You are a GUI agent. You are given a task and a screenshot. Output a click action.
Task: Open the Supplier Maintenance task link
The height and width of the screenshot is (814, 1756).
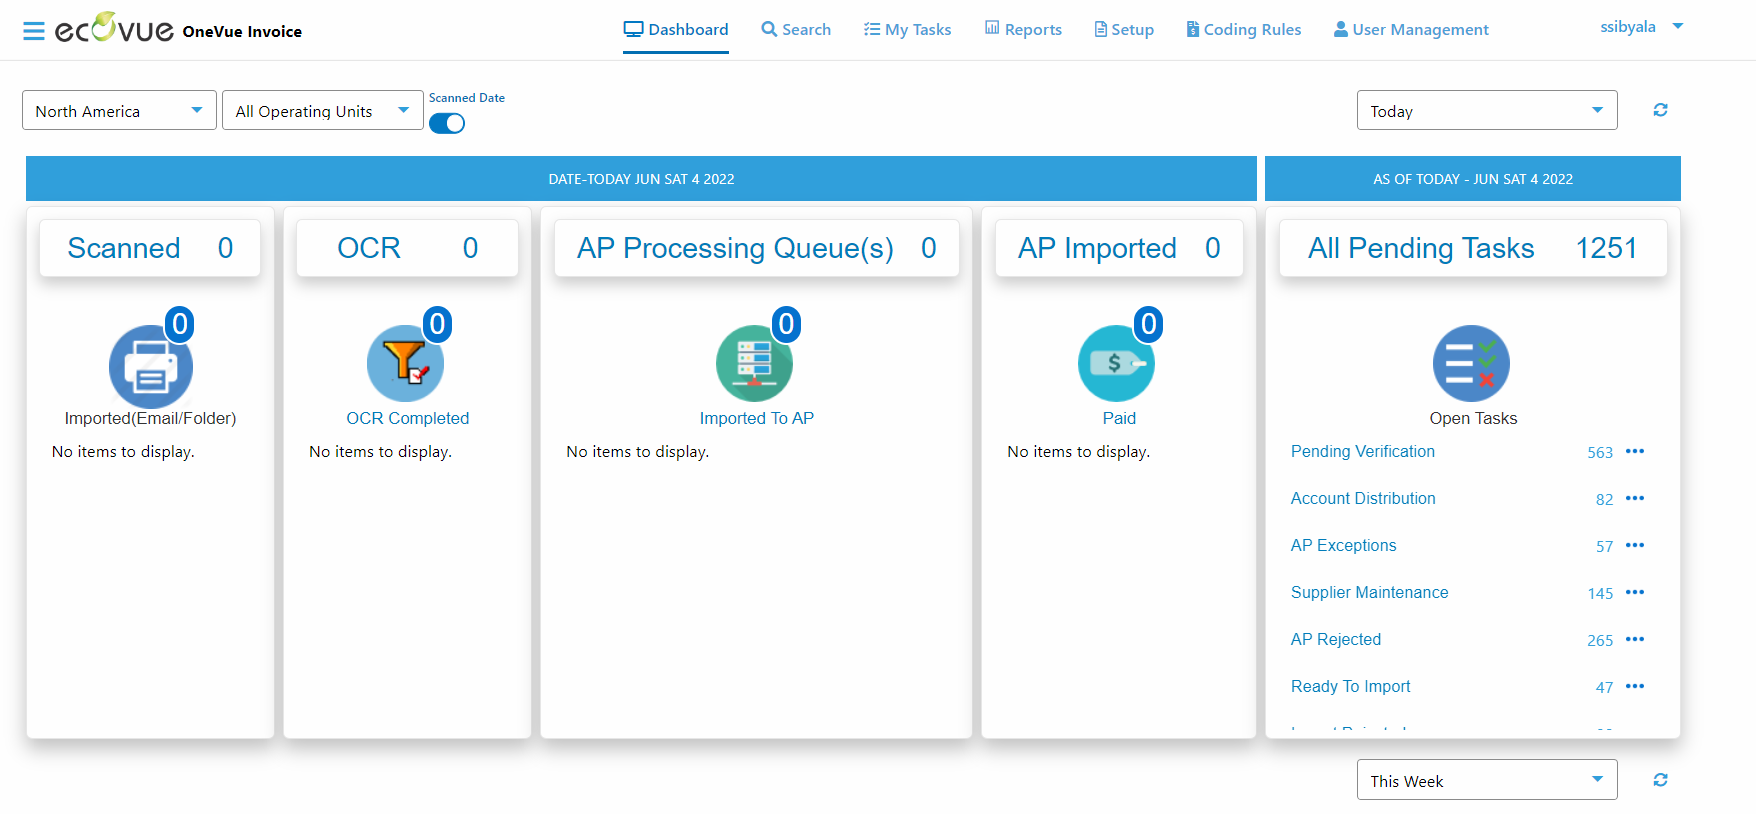(1369, 593)
